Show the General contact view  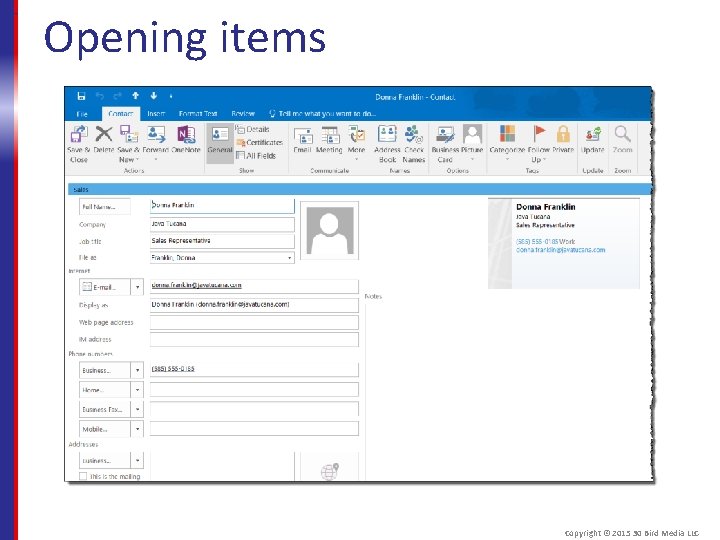220,142
